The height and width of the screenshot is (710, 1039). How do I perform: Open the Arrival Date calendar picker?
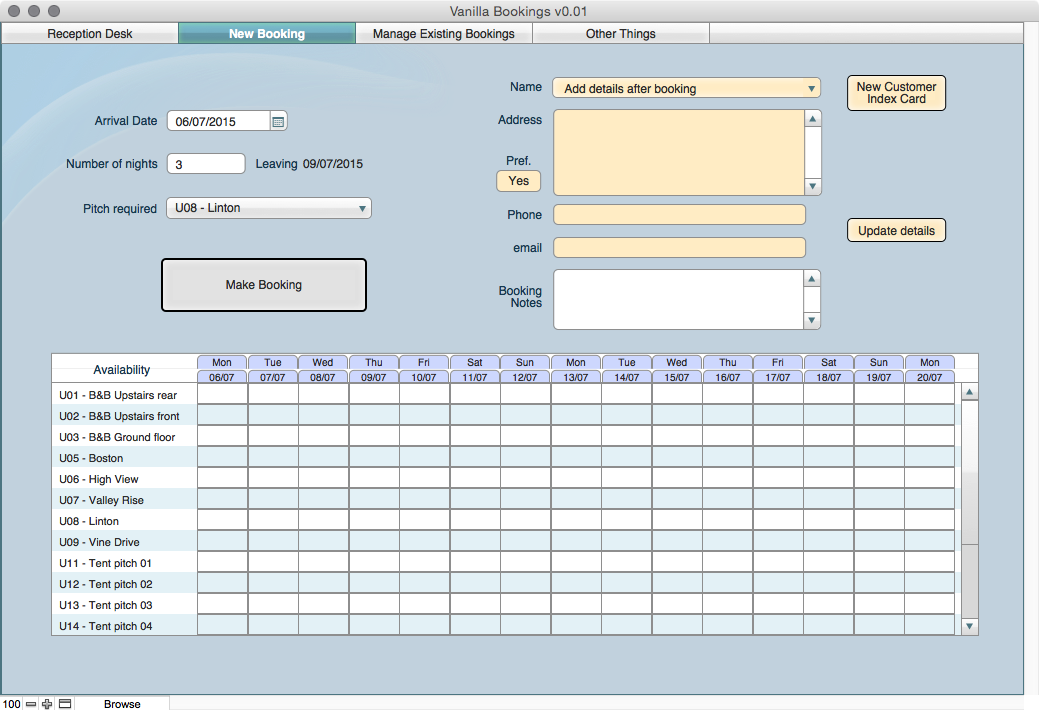(x=279, y=122)
